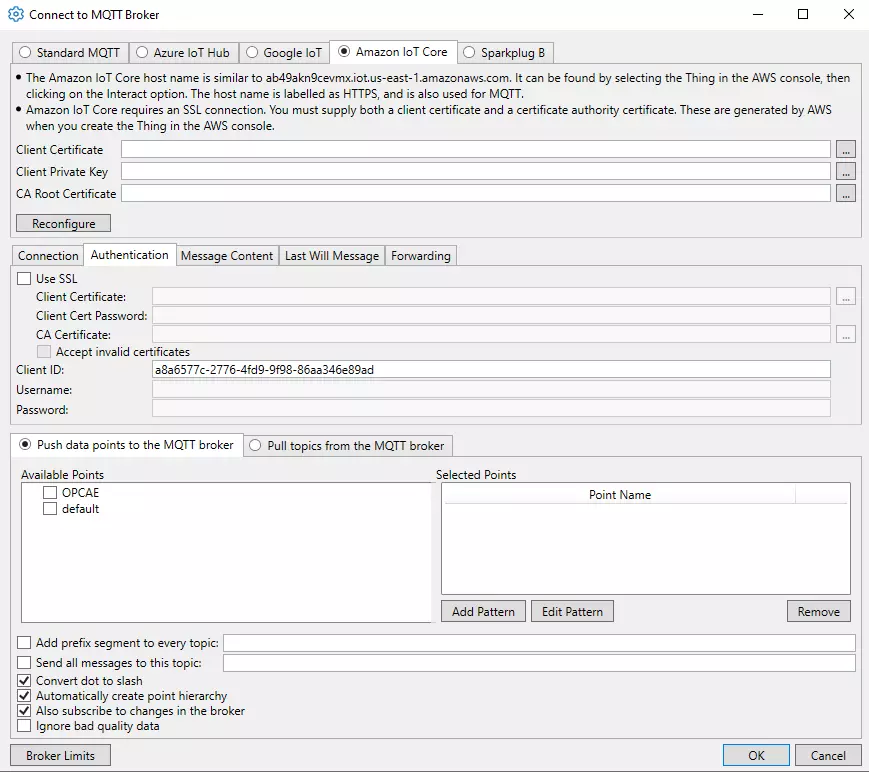Toggle Accept invalid certificates checkbox
This screenshot has width=869, height=772.
[44, 351]
